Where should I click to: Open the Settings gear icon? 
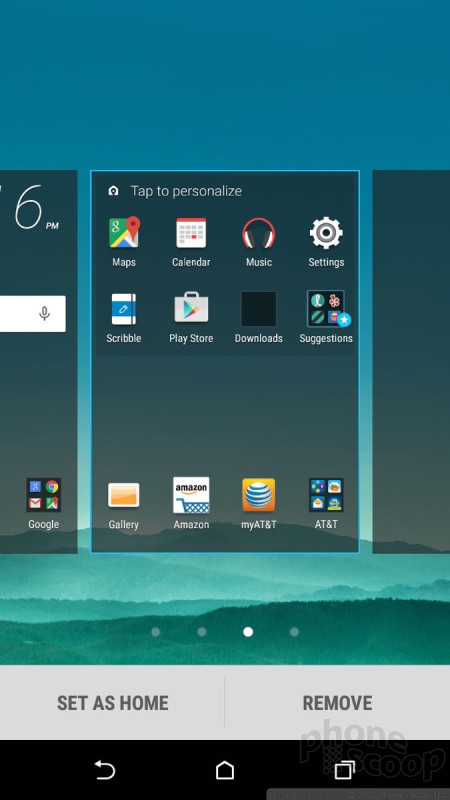[326, 233]
